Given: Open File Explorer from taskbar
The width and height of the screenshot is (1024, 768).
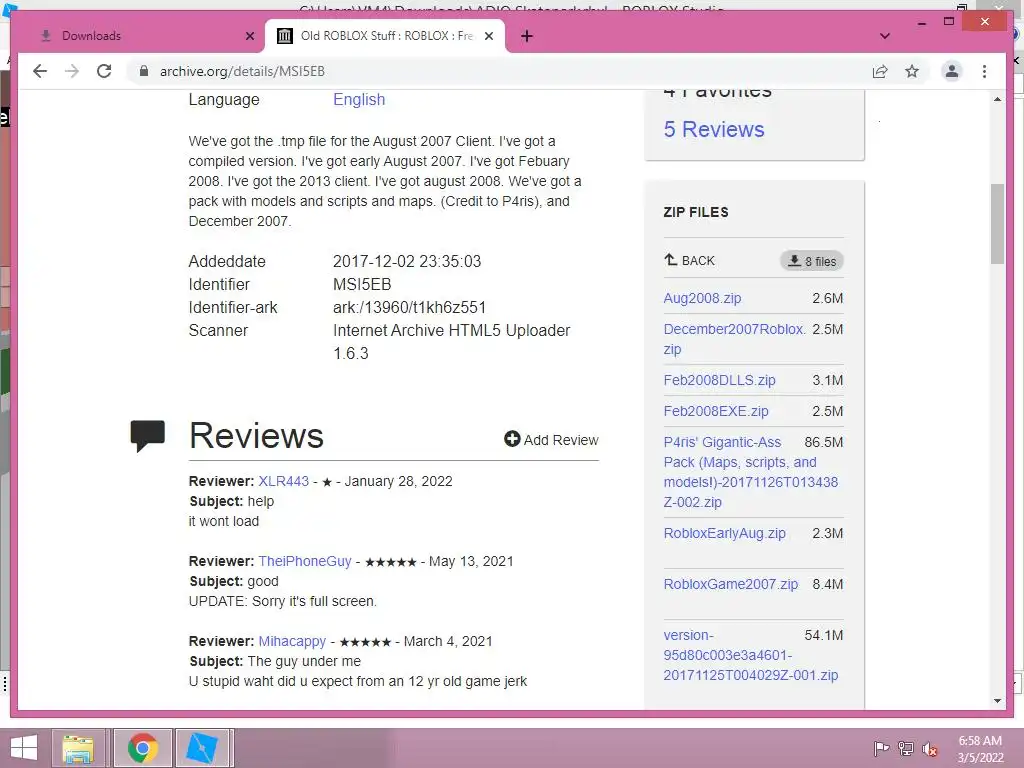Looking at the screenshot, I should [x=78, y=748].
